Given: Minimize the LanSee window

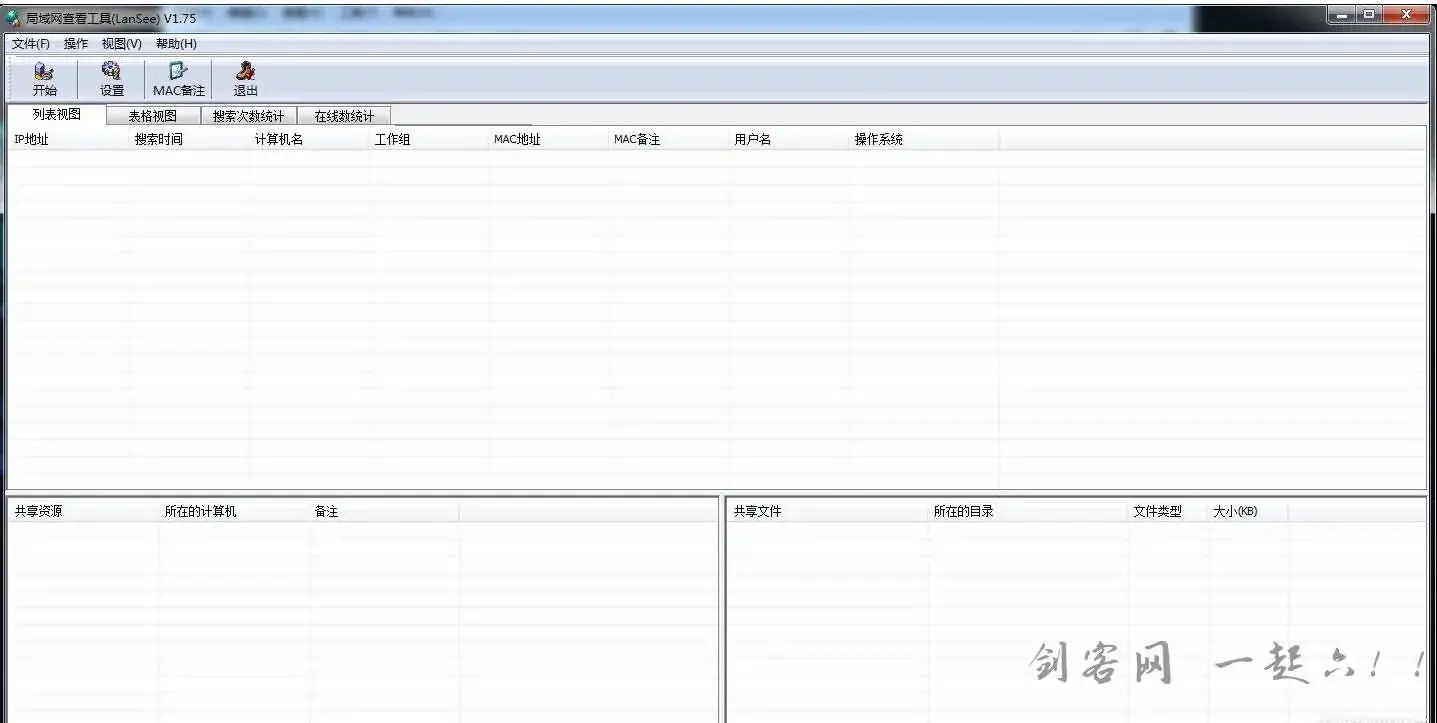Looking at the screenshot, I should (x=1342, y=14).
